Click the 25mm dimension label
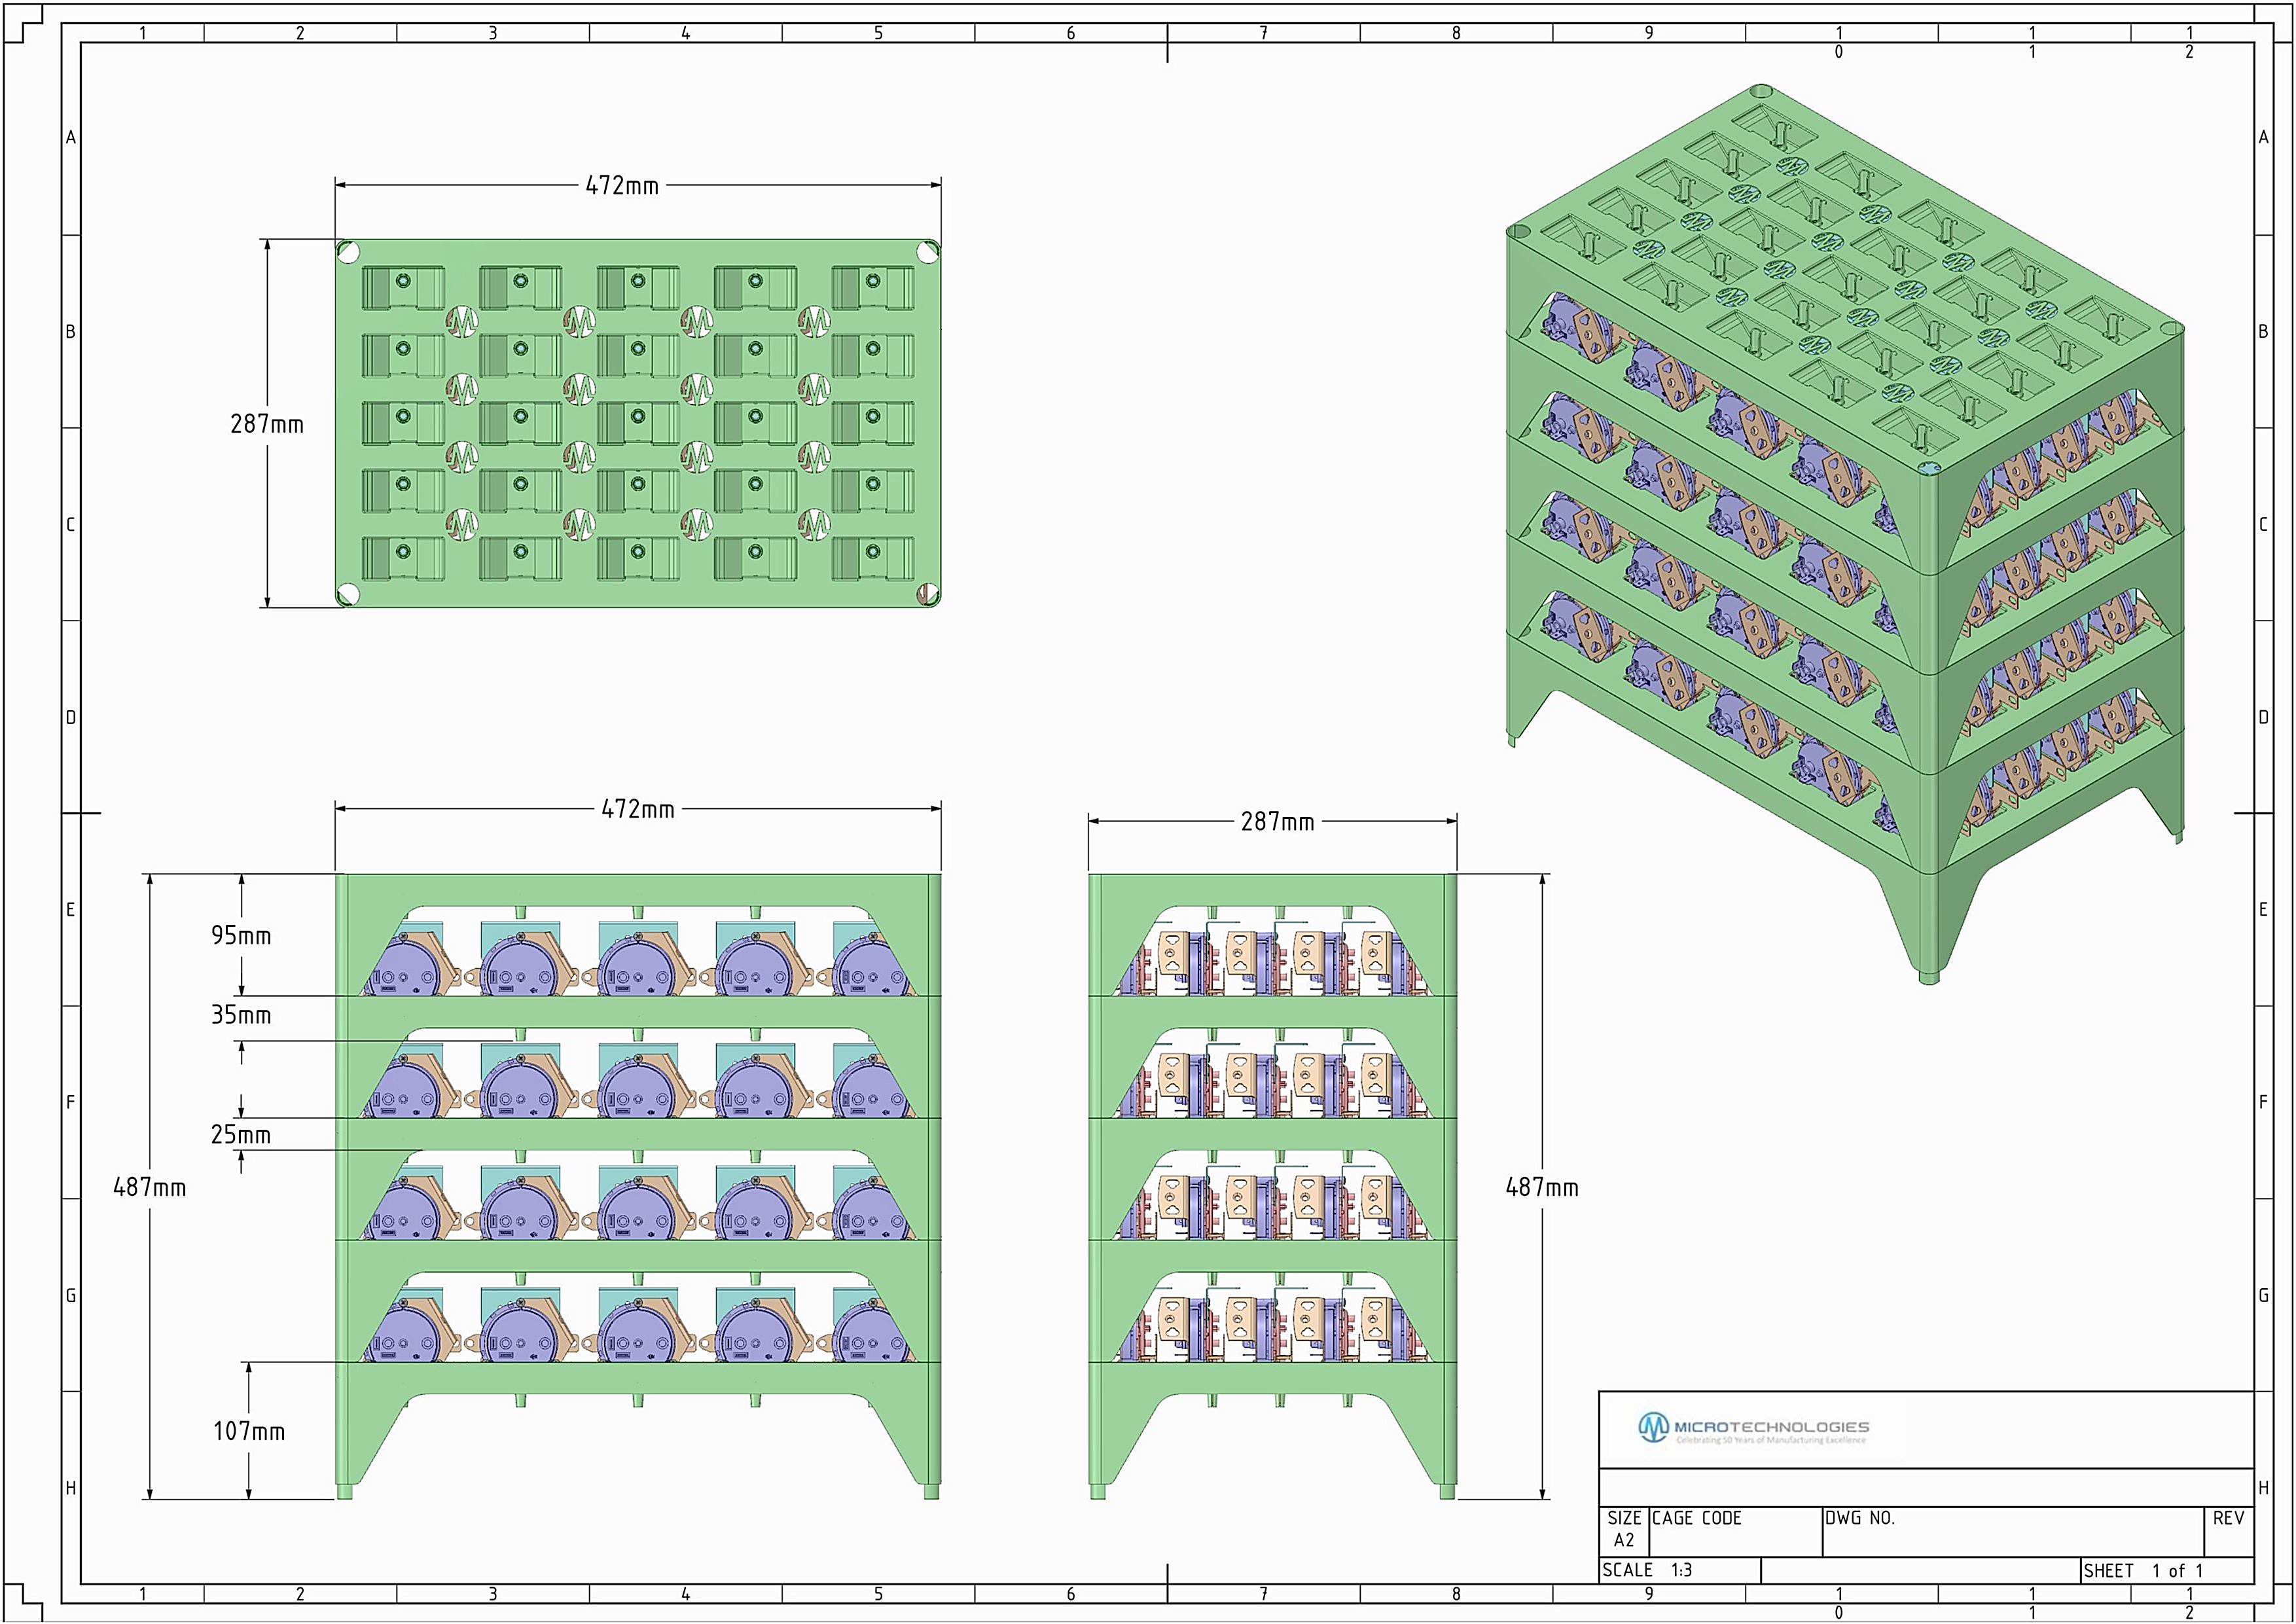The width and height of the screenshot is (2296, 1624). pos(241,1135)
